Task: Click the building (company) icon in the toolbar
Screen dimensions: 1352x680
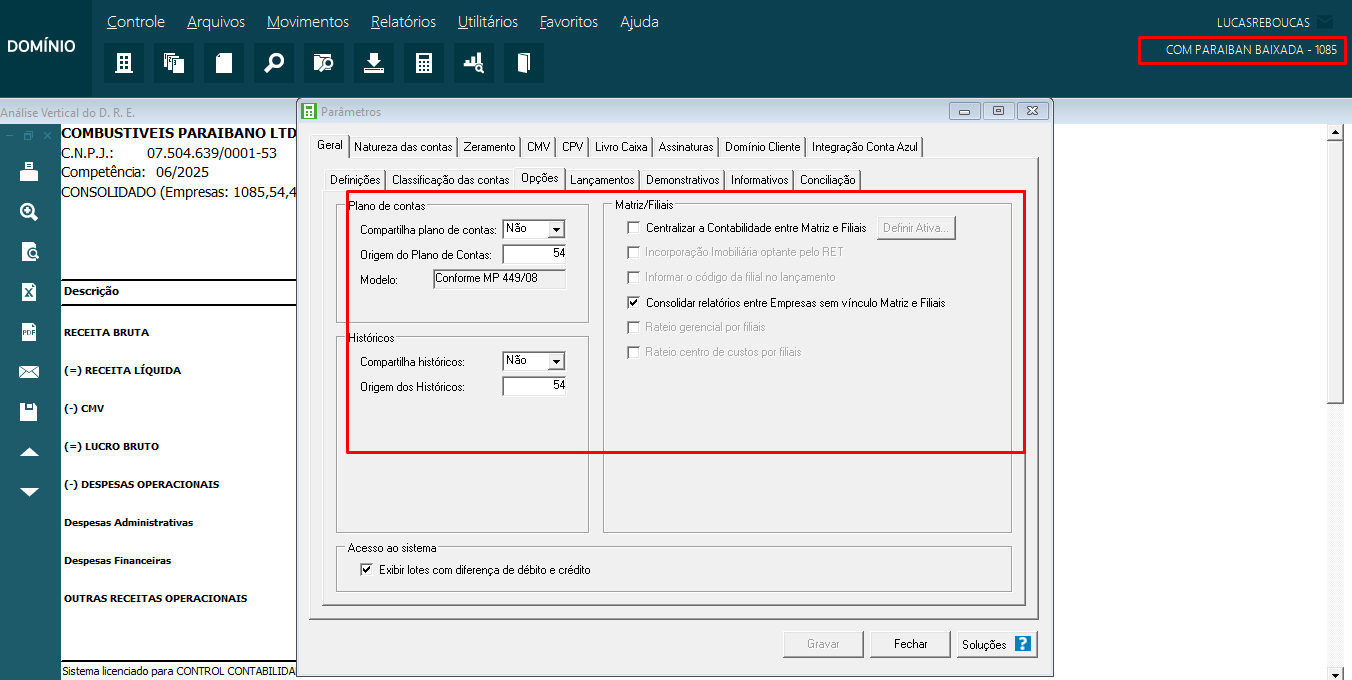Action: tap(124, 63)
